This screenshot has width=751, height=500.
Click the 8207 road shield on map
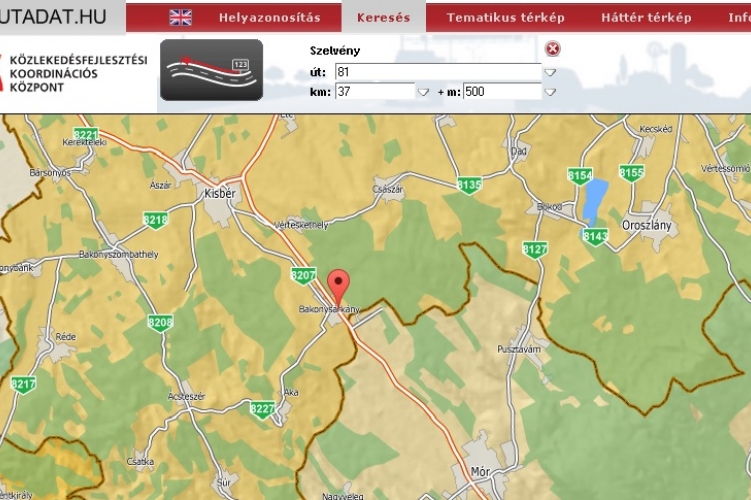[x=303, y=275]
